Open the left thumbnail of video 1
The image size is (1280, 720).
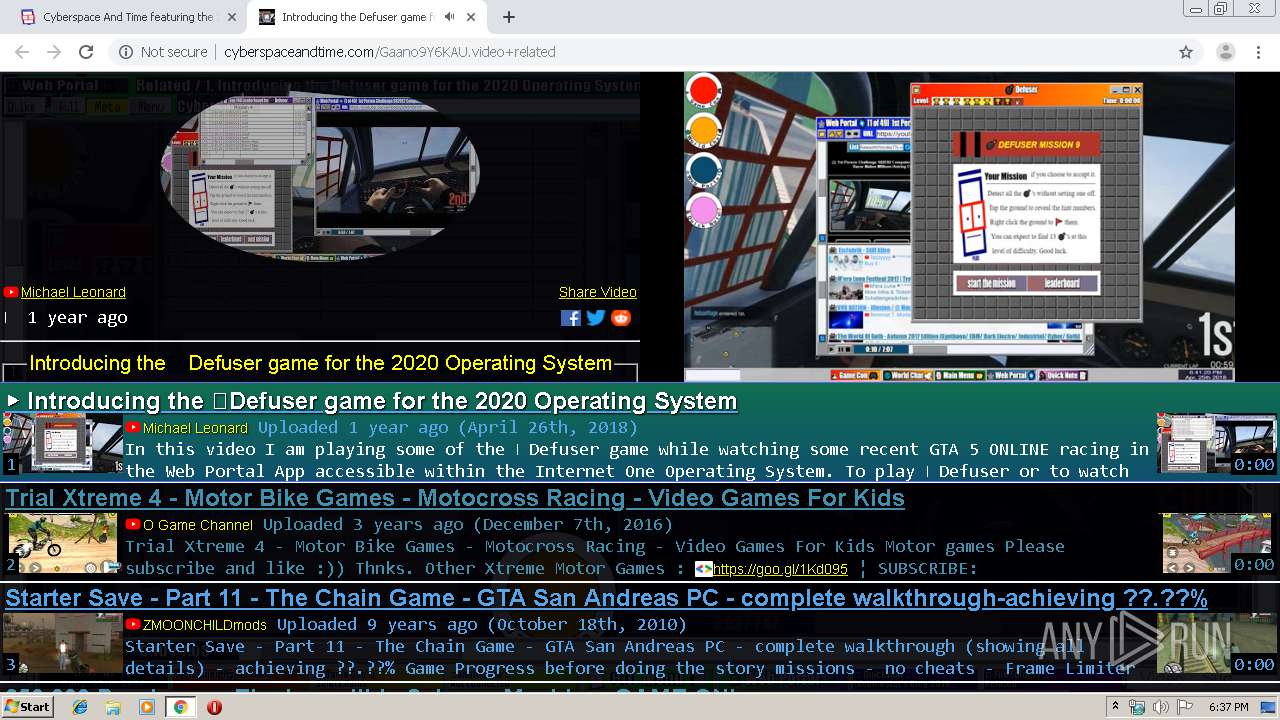coord(62,443)
